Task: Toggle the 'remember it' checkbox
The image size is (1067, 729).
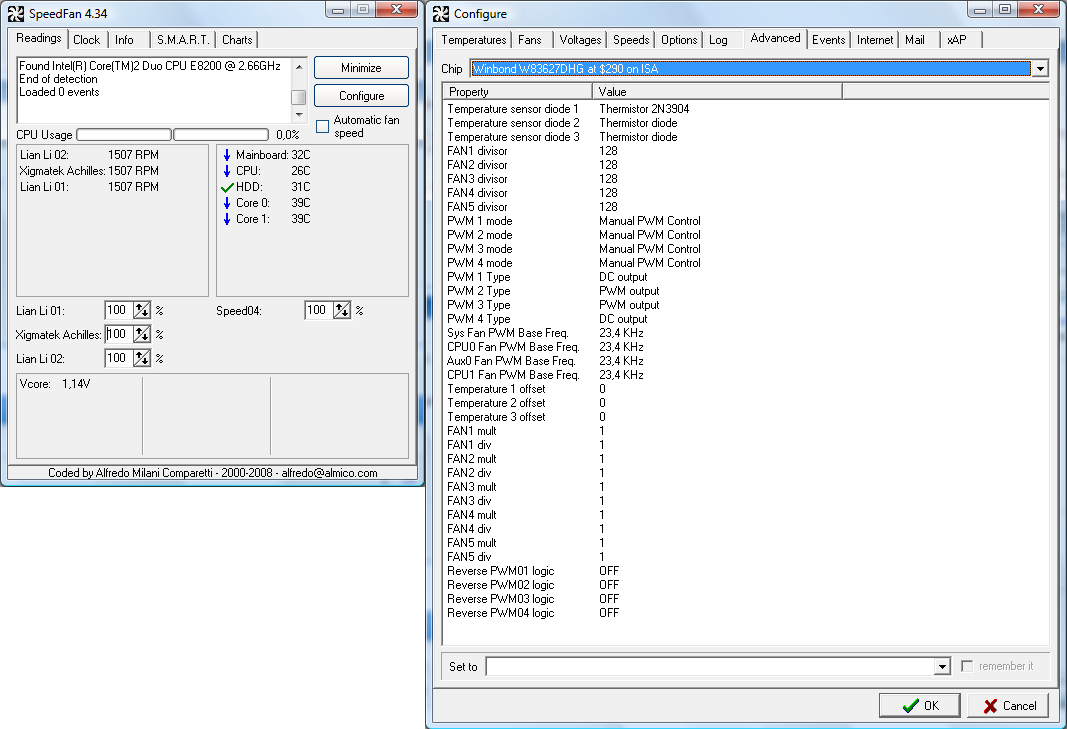Action: 967,666
